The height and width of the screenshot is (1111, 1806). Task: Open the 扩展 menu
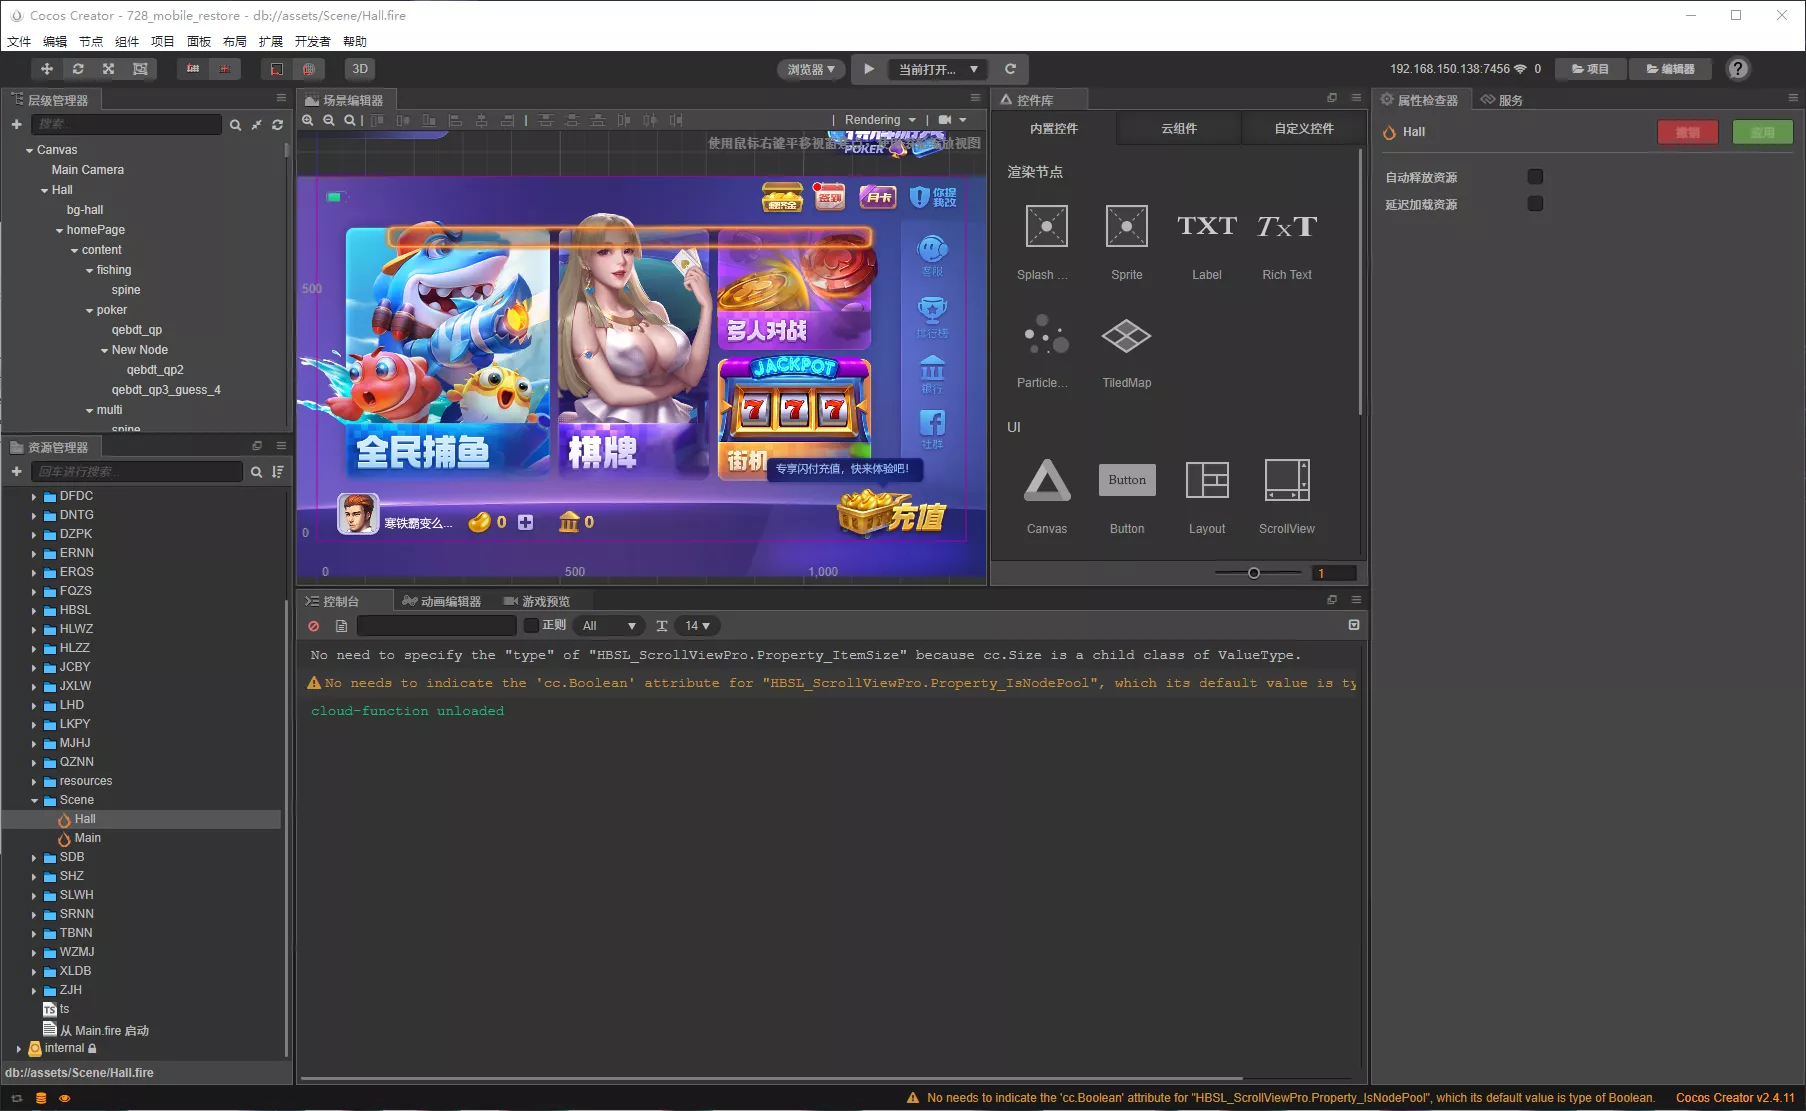(x=268, y=41)
